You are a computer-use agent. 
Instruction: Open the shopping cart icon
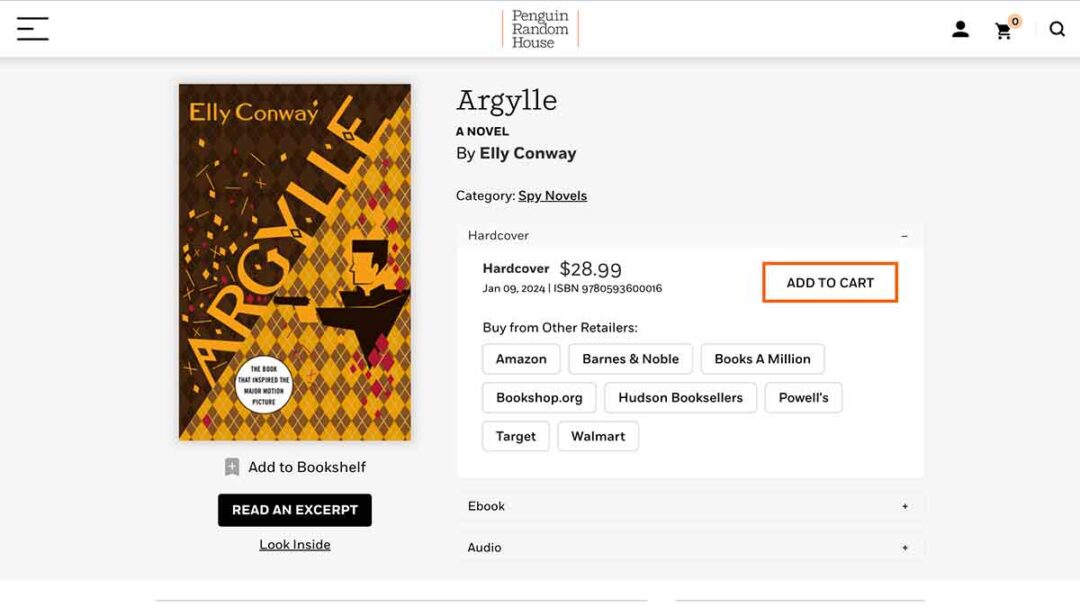(x=1004, y=30)
